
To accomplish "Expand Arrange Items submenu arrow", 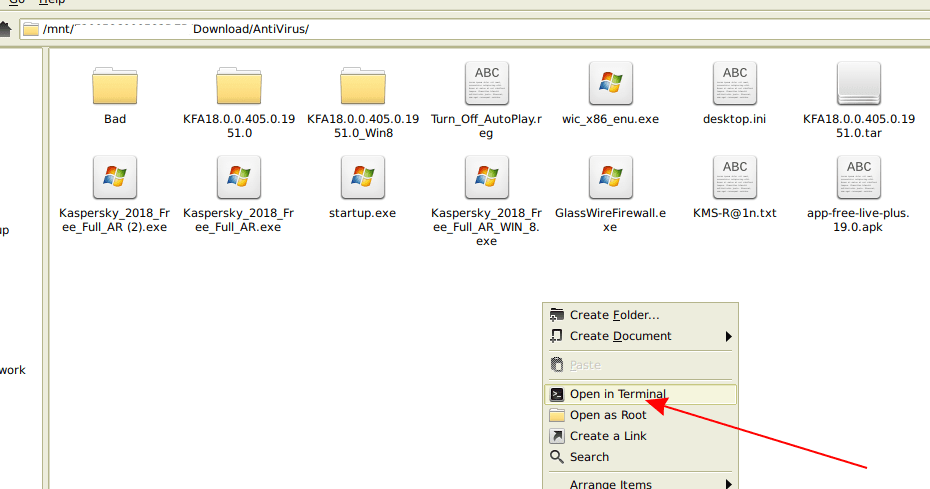I will pyautogui.click(x=728, y=484).
